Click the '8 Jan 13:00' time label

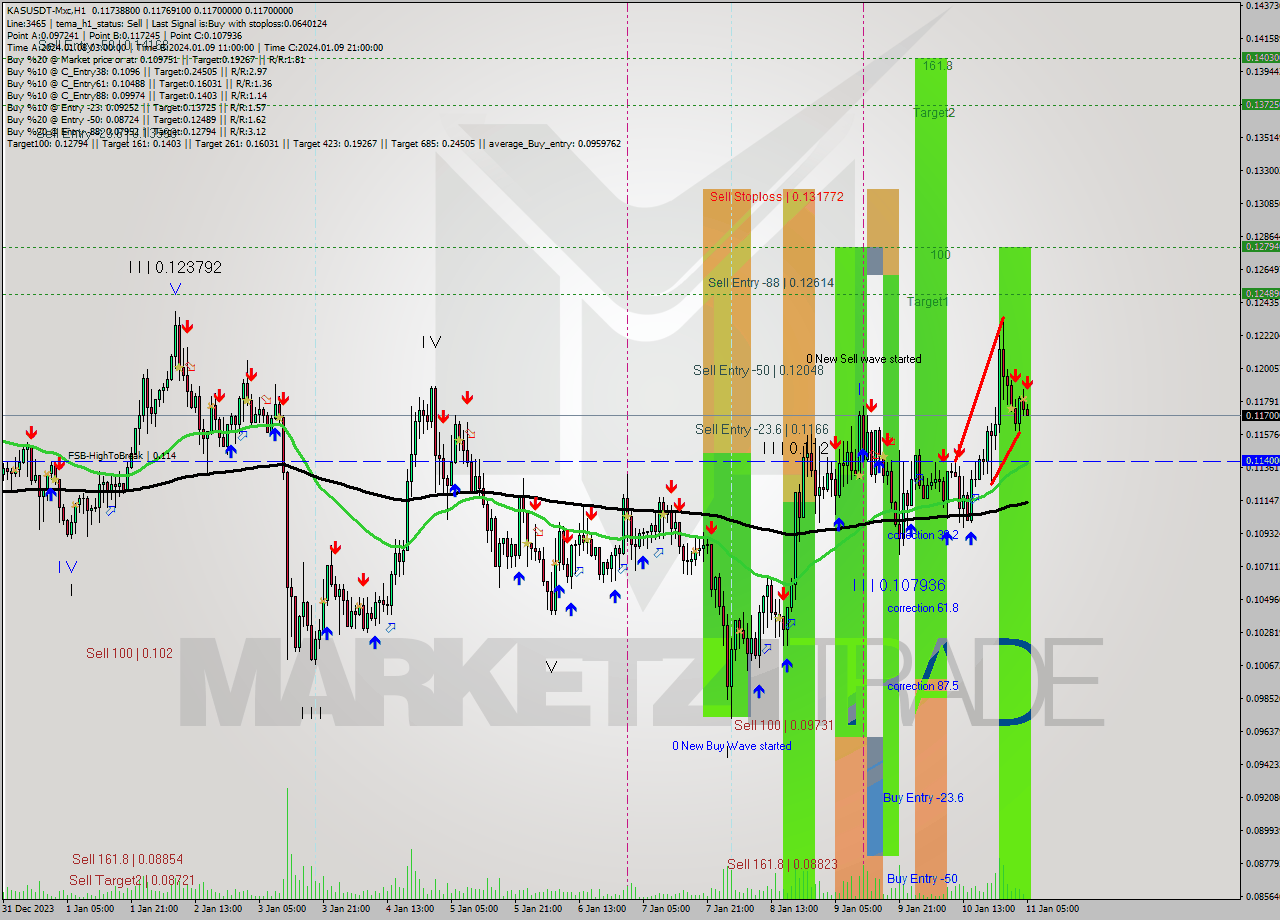(x=793, y=909)
